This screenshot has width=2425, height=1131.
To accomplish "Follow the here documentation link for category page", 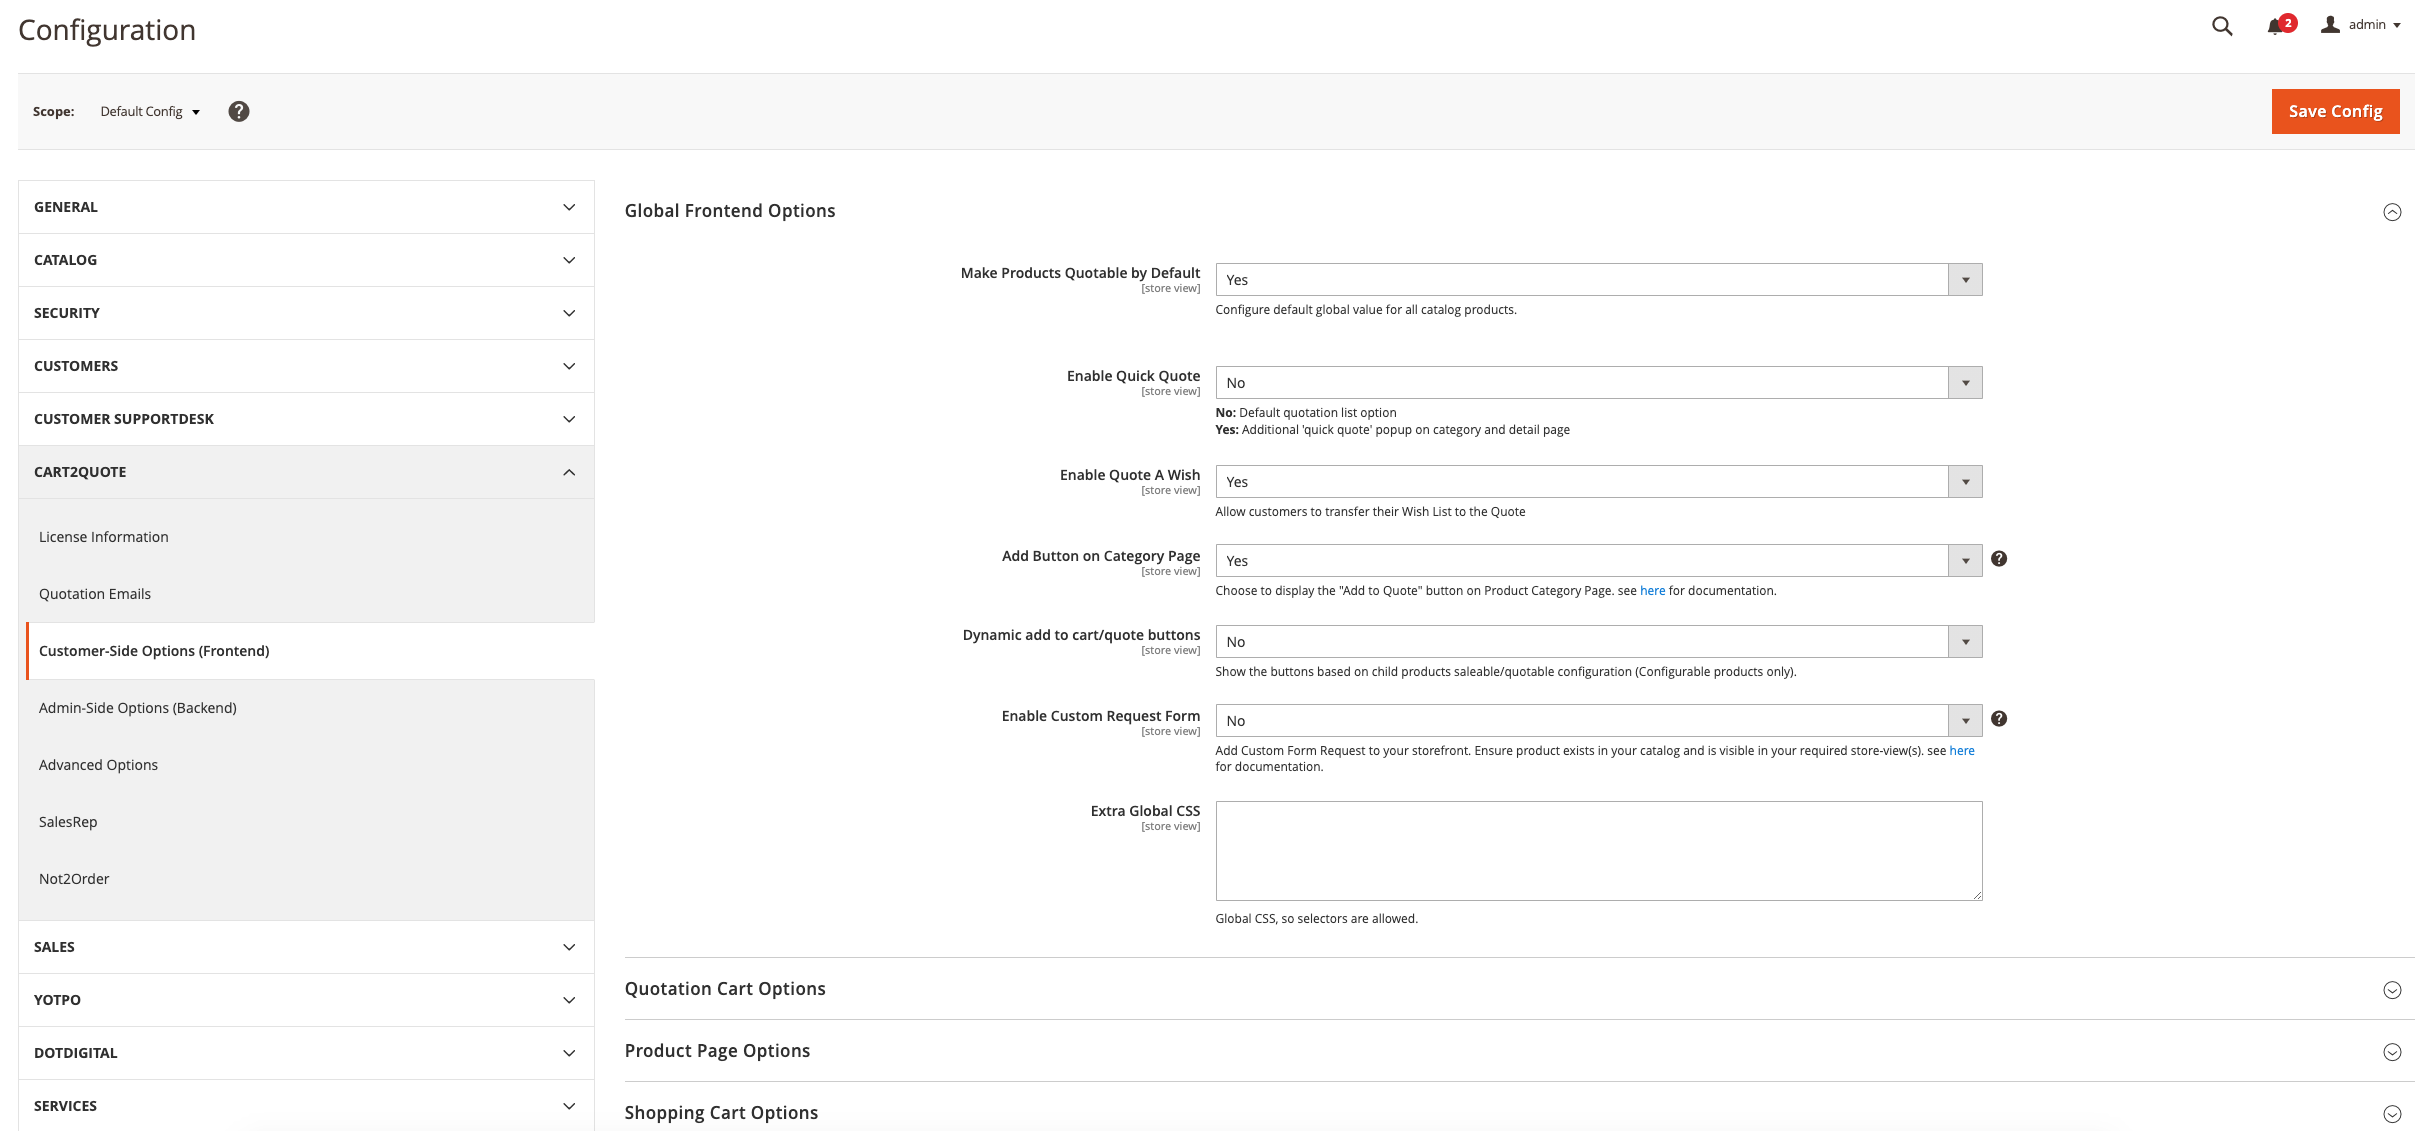I will coord(1651,590).
